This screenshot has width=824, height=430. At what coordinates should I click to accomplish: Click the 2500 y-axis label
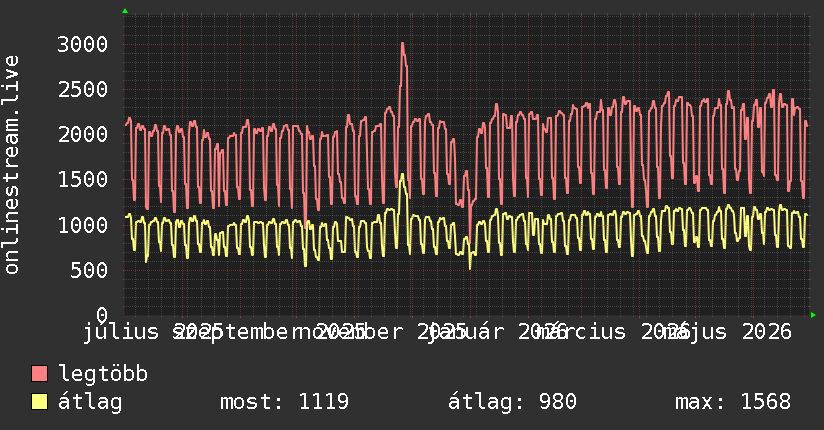coord(83,90)
